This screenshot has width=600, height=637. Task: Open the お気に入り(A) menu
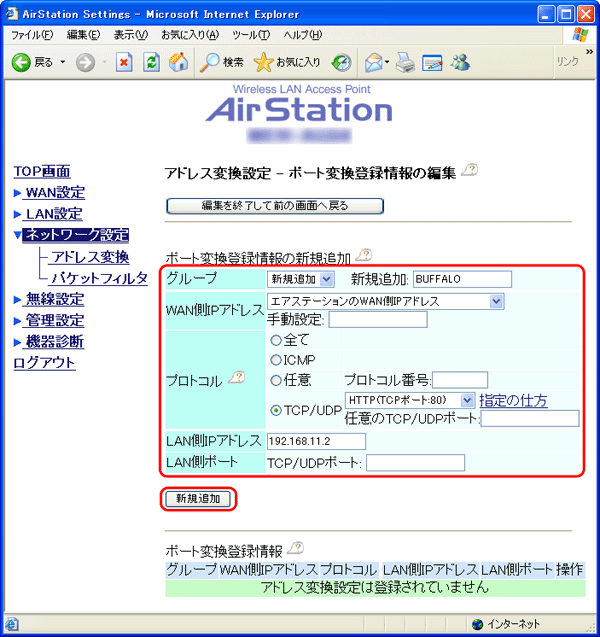190,35
